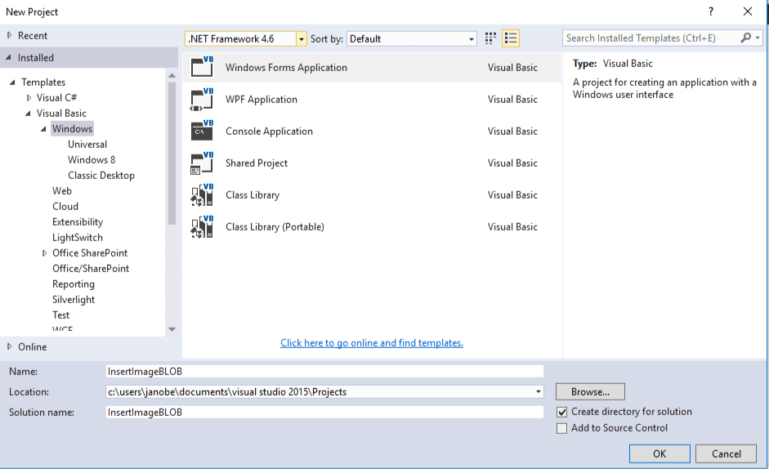
Task: Click the WPF Application template name
Action: pos(261,99)
